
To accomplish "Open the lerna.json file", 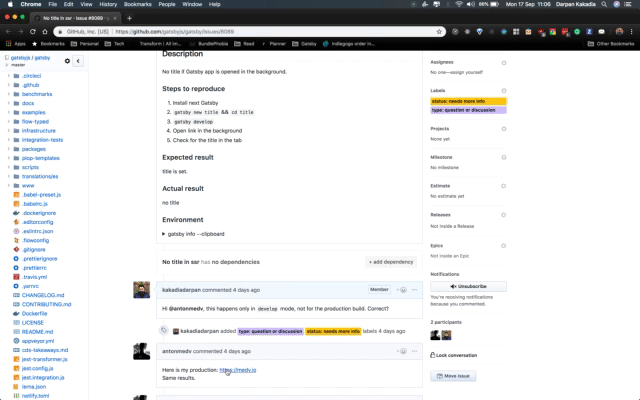I will tap(34, 387).
